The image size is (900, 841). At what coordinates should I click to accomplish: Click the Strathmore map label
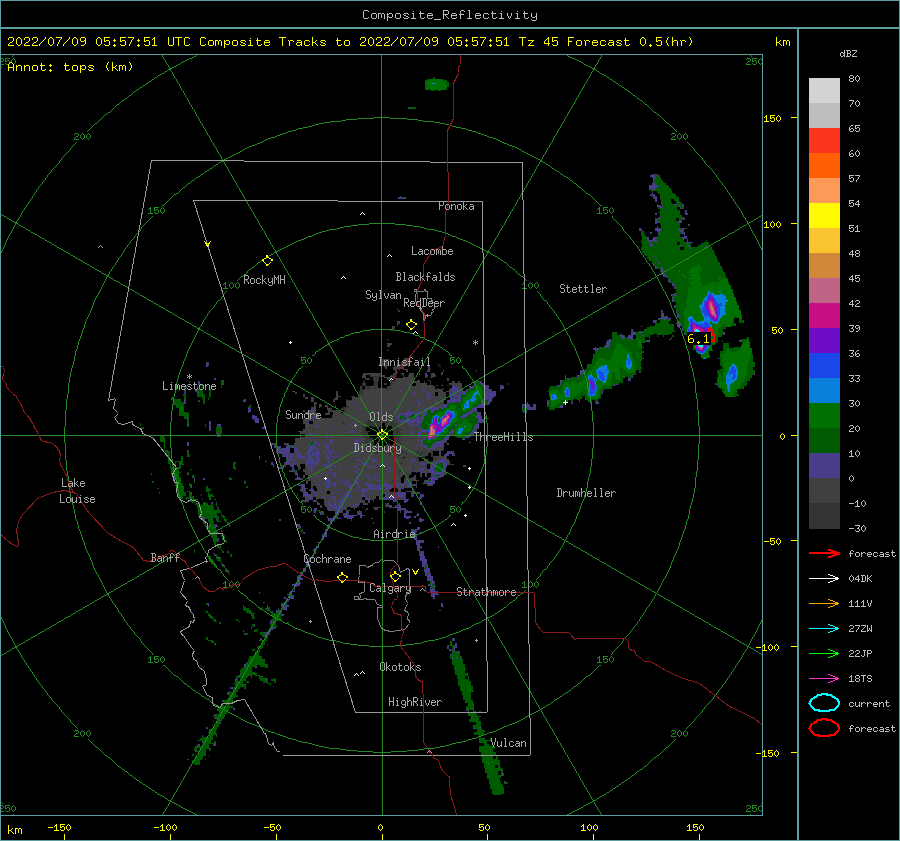(x=486, y=592)
